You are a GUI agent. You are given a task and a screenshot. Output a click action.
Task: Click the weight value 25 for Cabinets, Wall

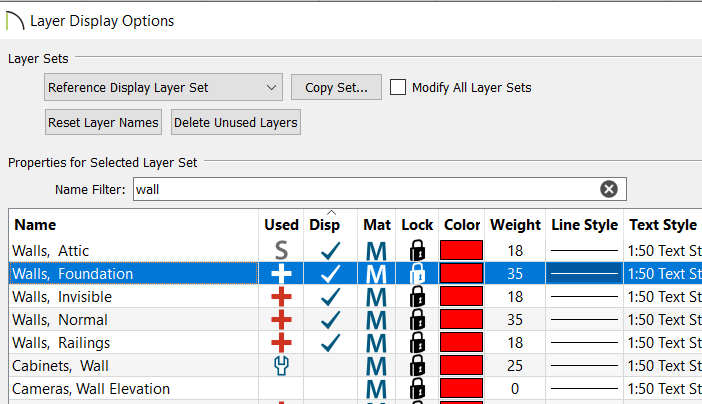coord(515,366)
